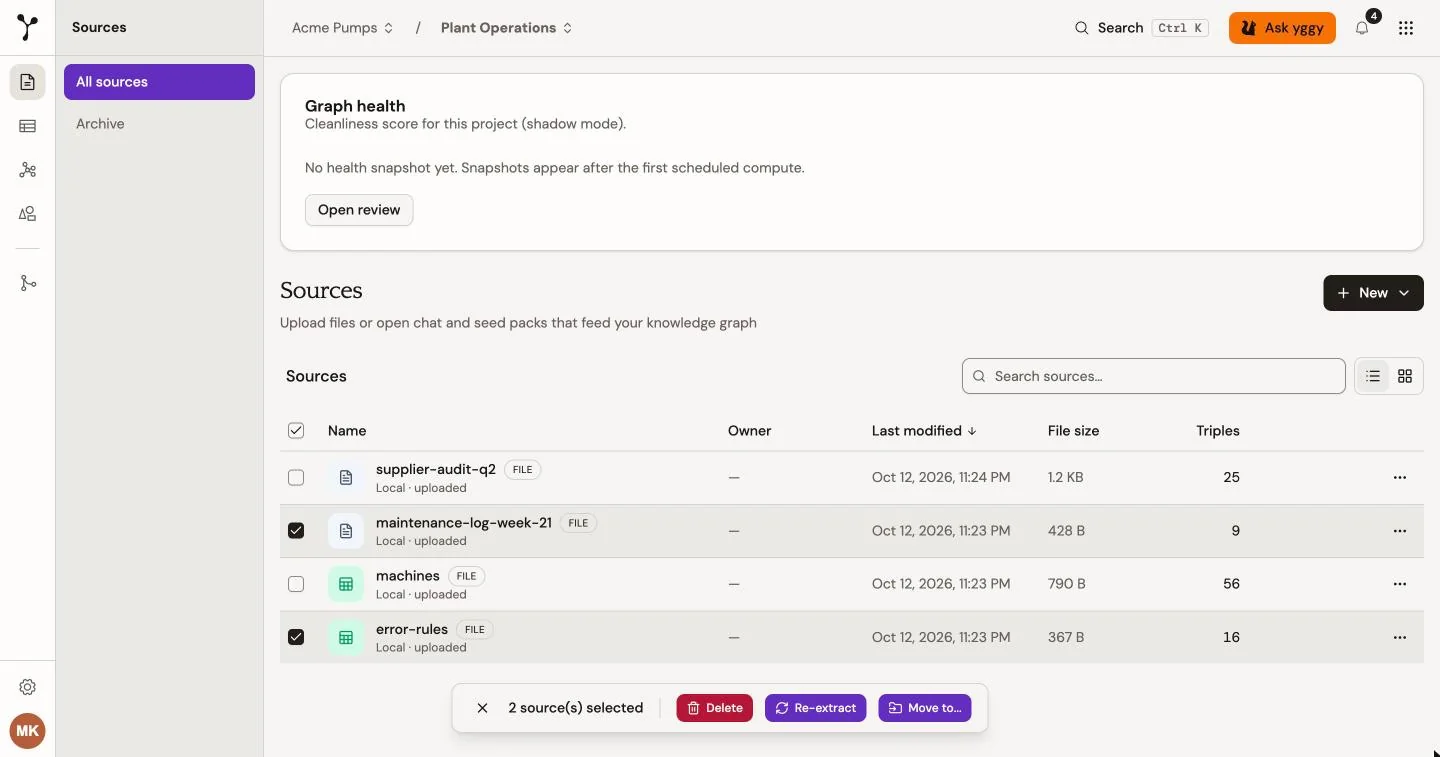Open the knowledge graph icon in sidebar
Screen dimensions: 1440x757
click(x=28, y=170)
